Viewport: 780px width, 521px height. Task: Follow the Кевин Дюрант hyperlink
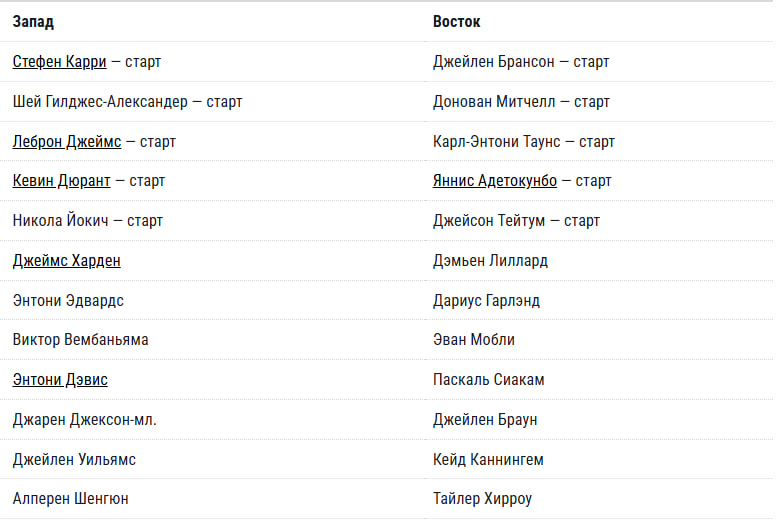tap(61, 181)
